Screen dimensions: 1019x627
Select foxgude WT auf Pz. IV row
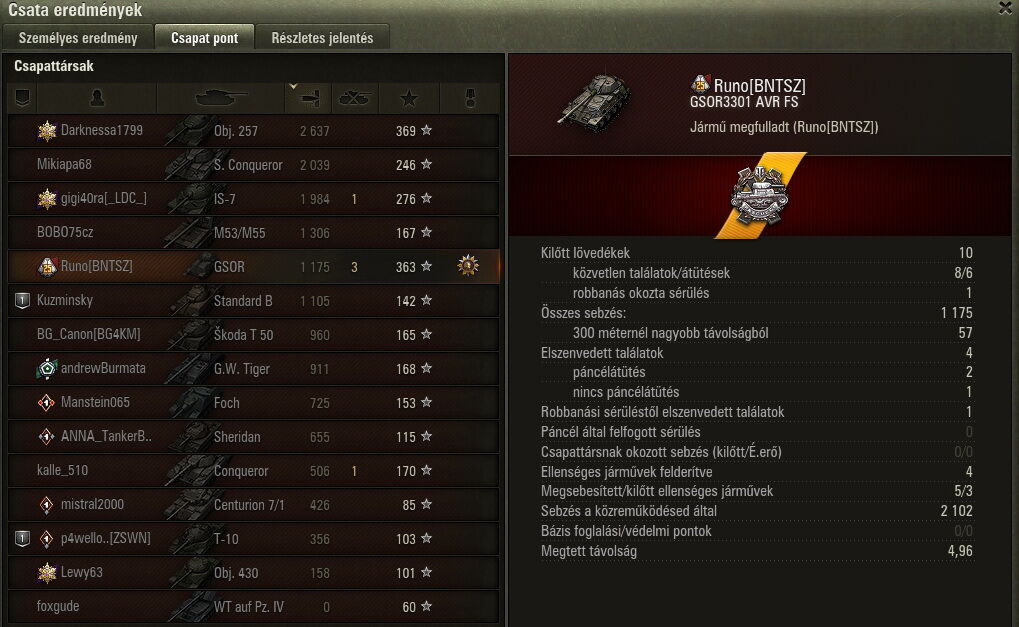click(253, 606)
